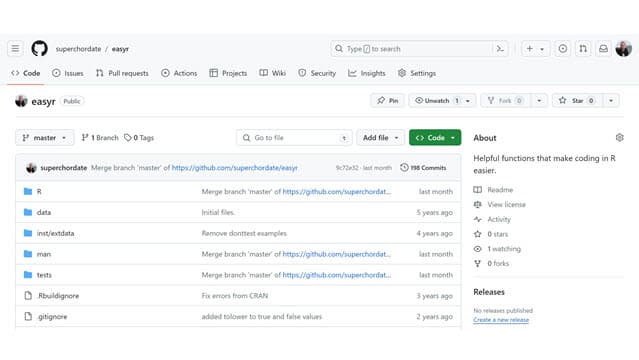639x360 pixels.
Task: Open the R folder
Action: click(39, 192)
